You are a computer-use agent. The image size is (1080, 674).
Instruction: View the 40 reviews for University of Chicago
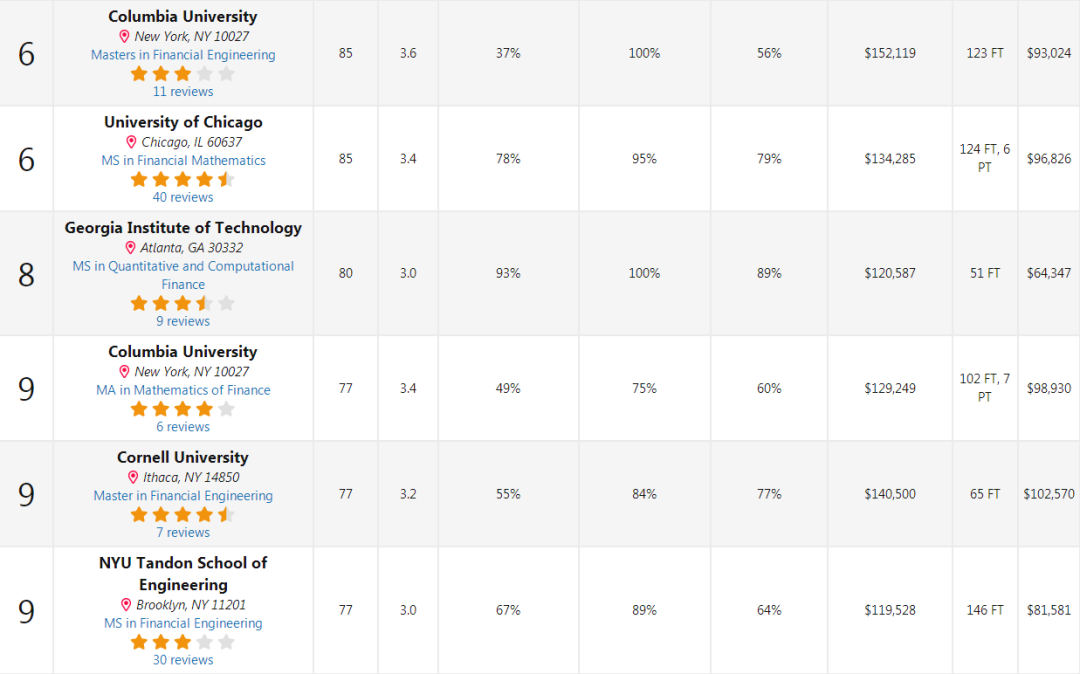pos(183,198)
